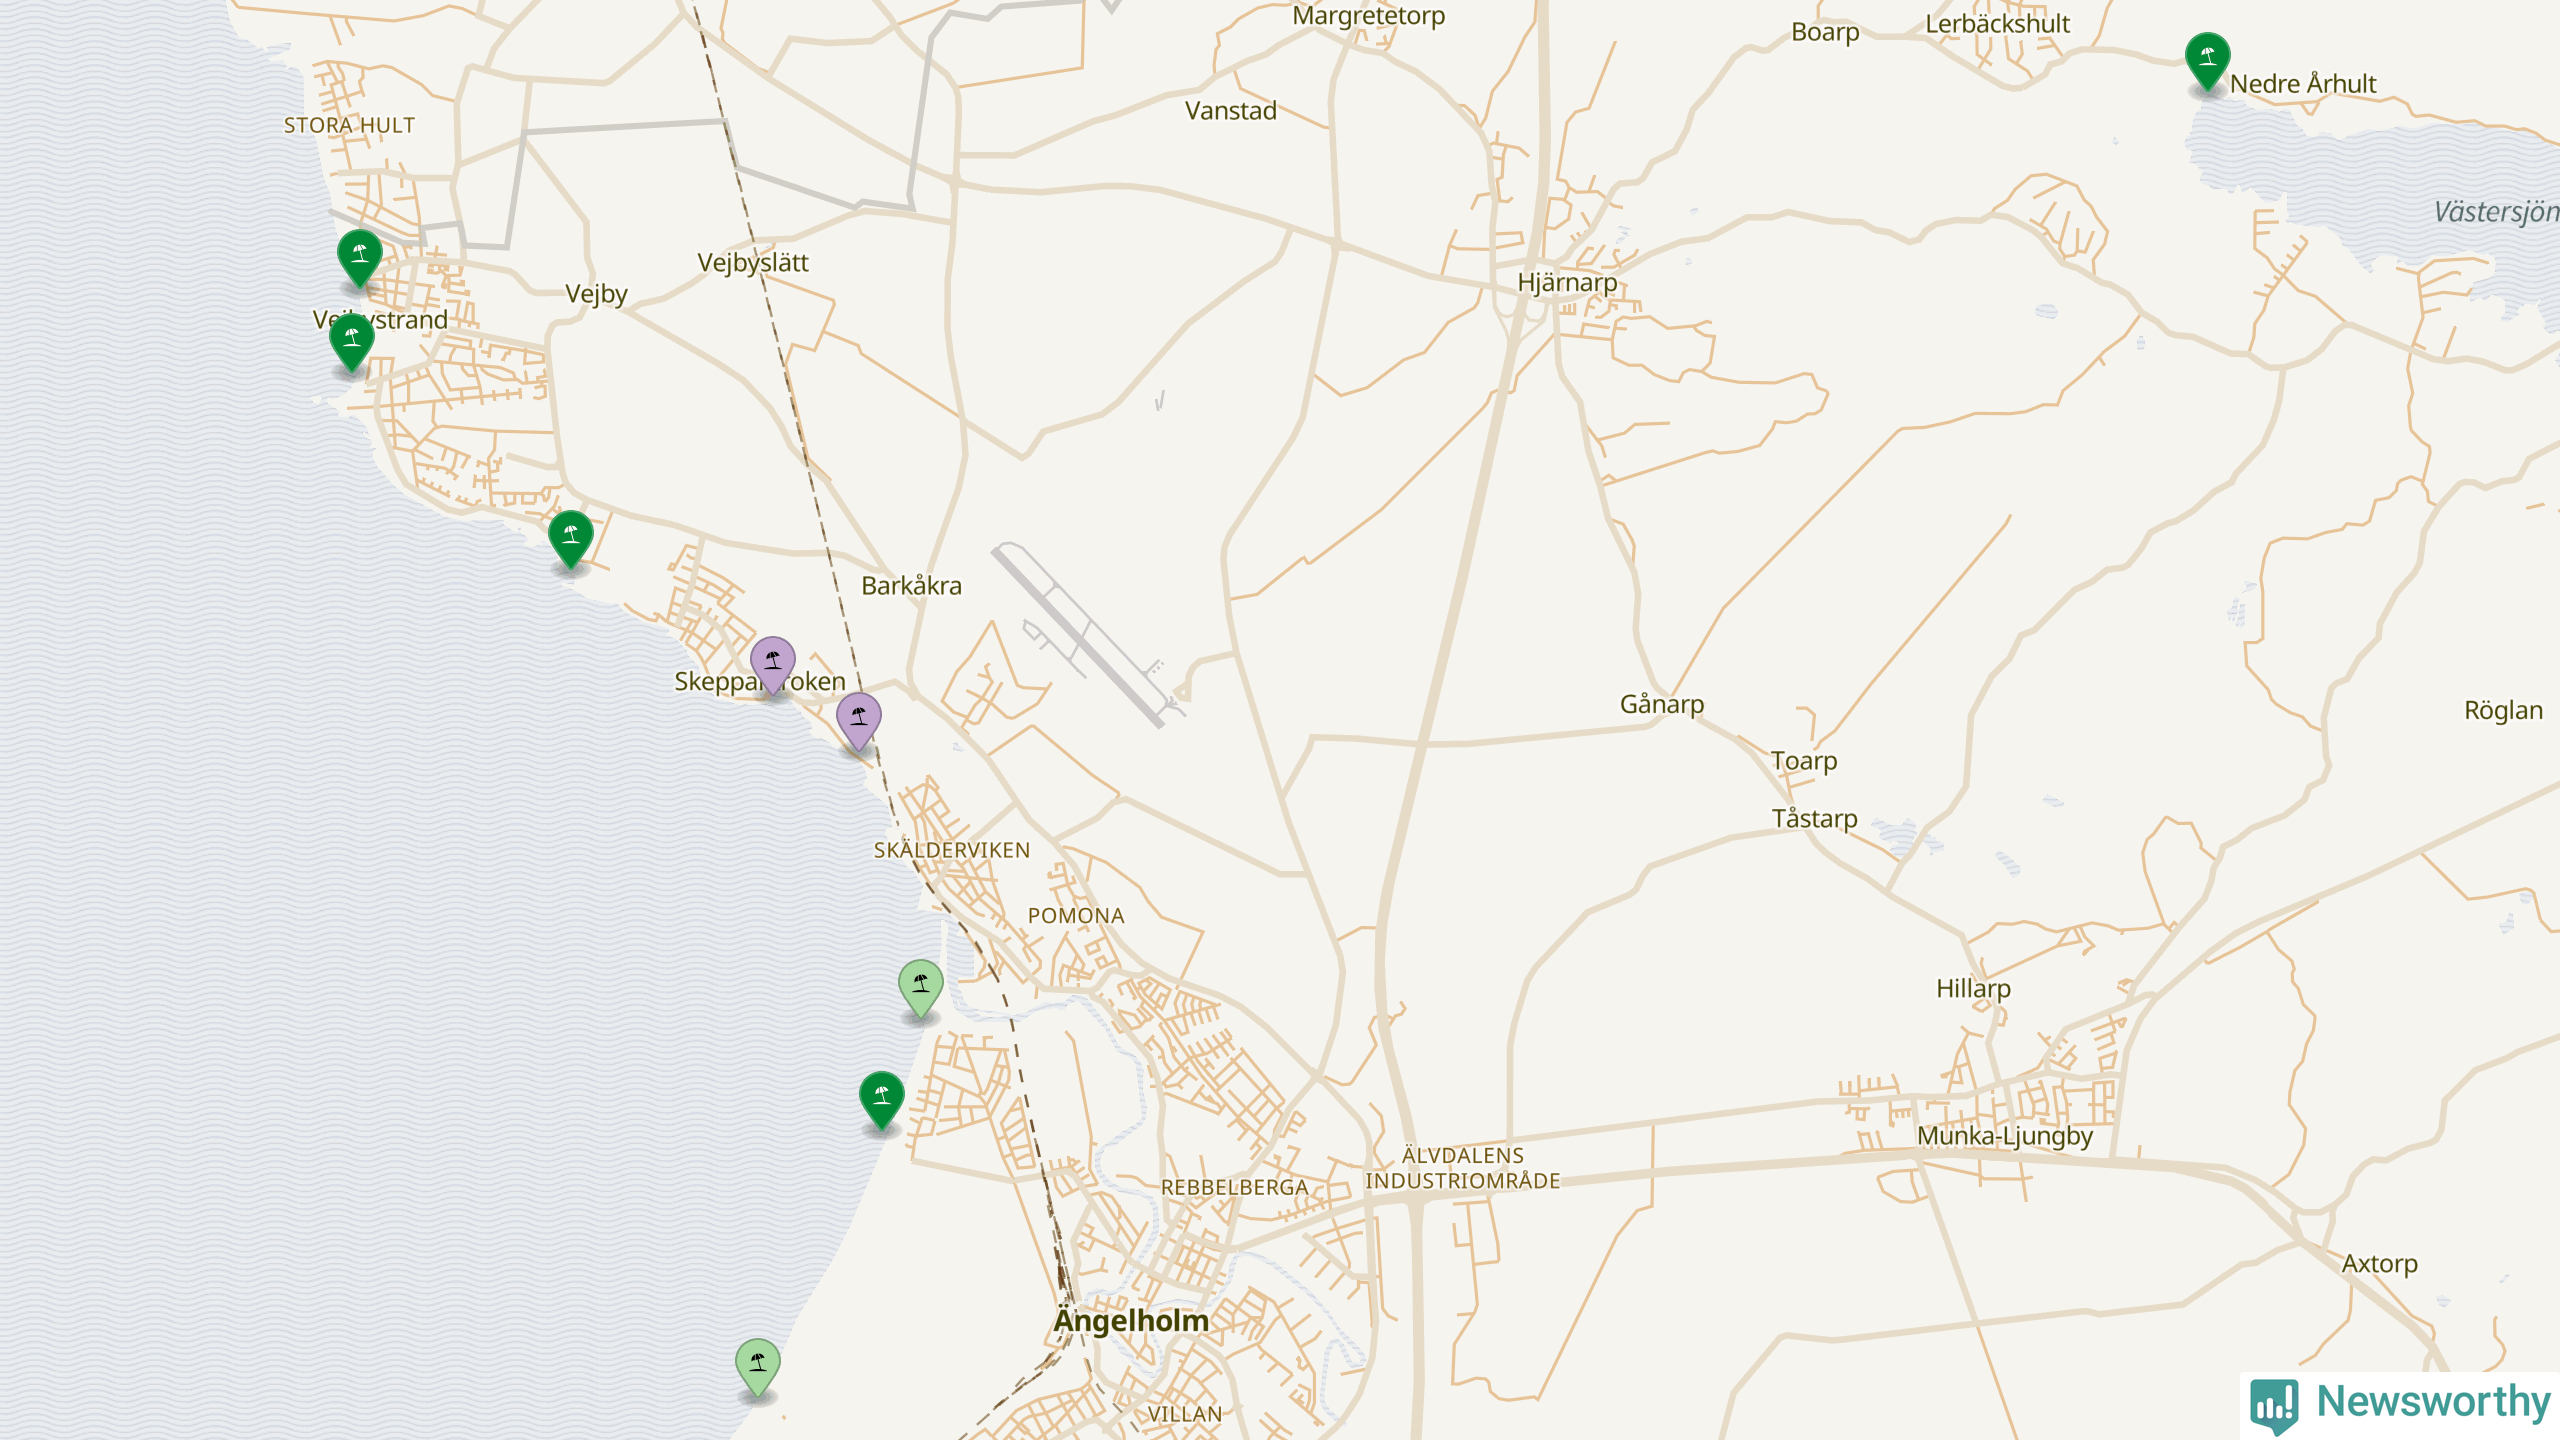Click the Vanstad label
Screen dimensions: 2560x1440
pos(1231,111)
